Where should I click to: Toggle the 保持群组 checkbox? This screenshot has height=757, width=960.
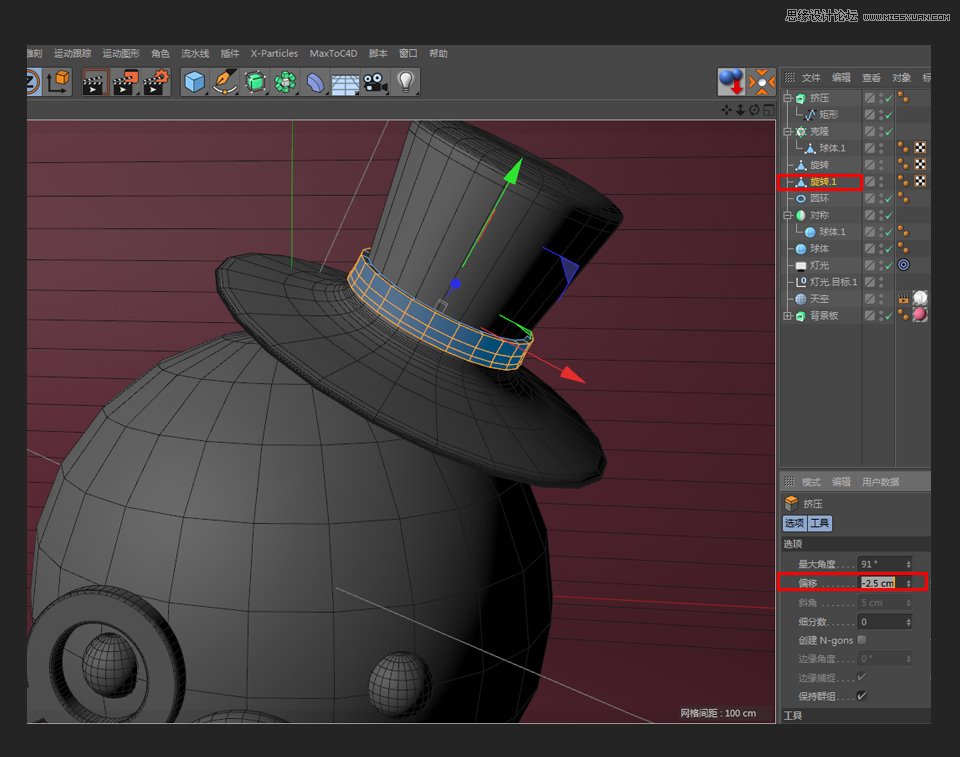862,696
